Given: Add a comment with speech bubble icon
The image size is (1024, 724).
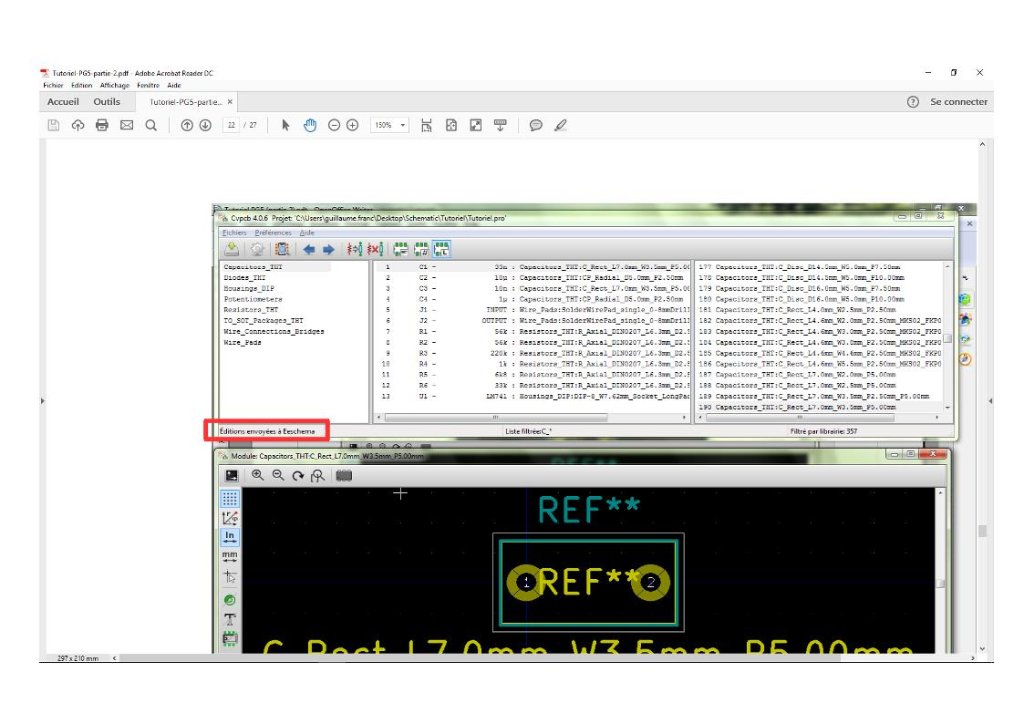Looking at the screenshot, I should (536, 125).
